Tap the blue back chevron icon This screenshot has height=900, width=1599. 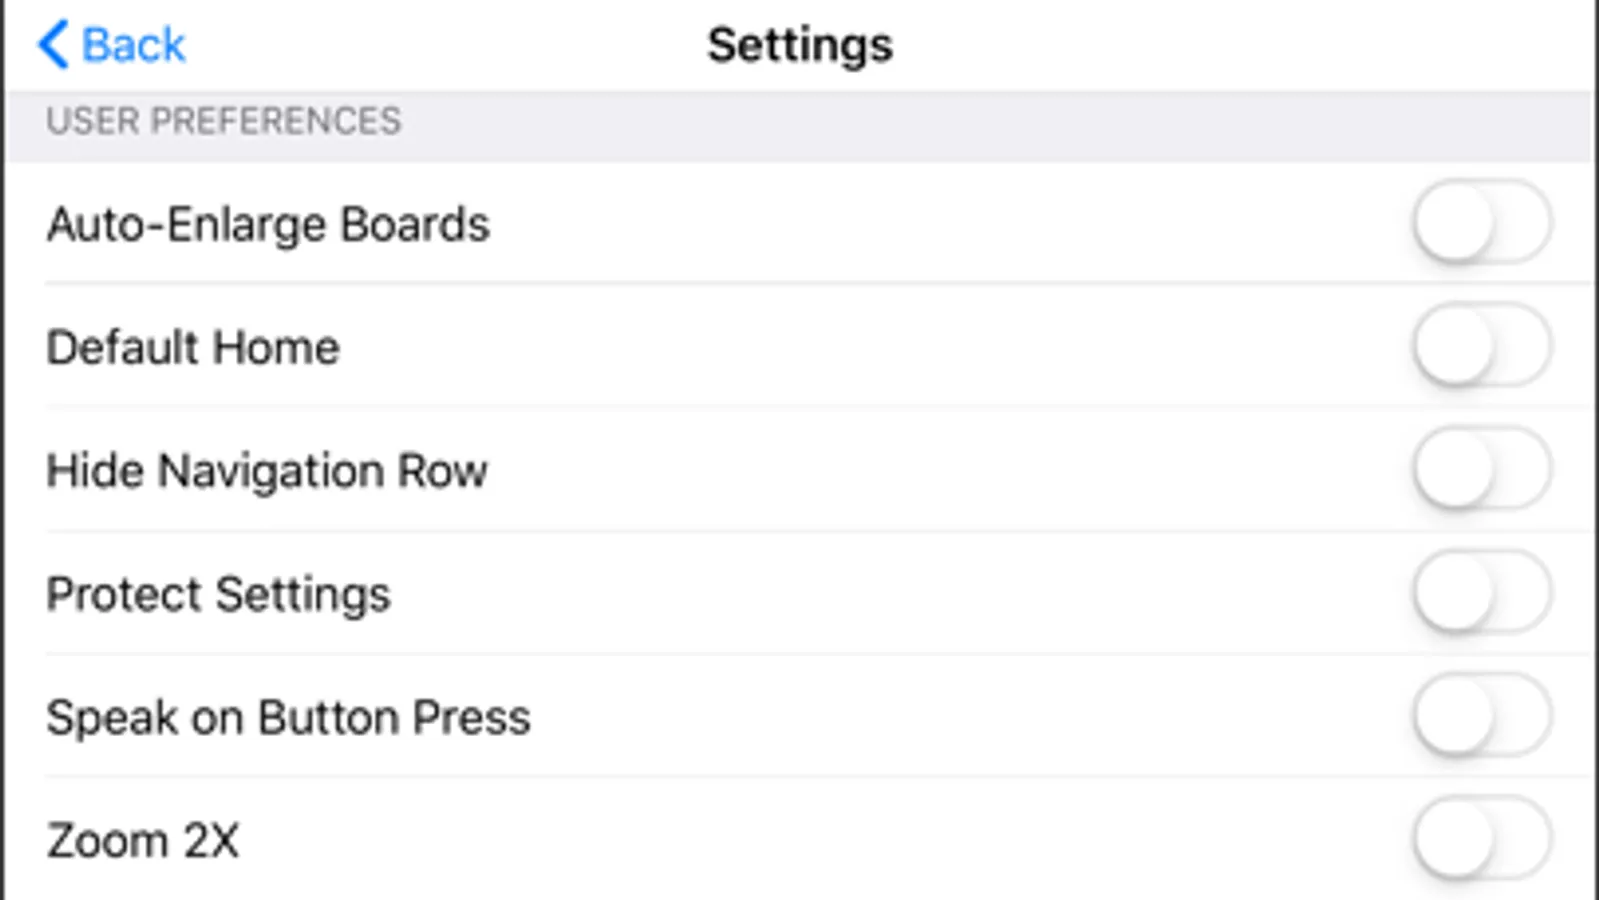coord(54,45)
